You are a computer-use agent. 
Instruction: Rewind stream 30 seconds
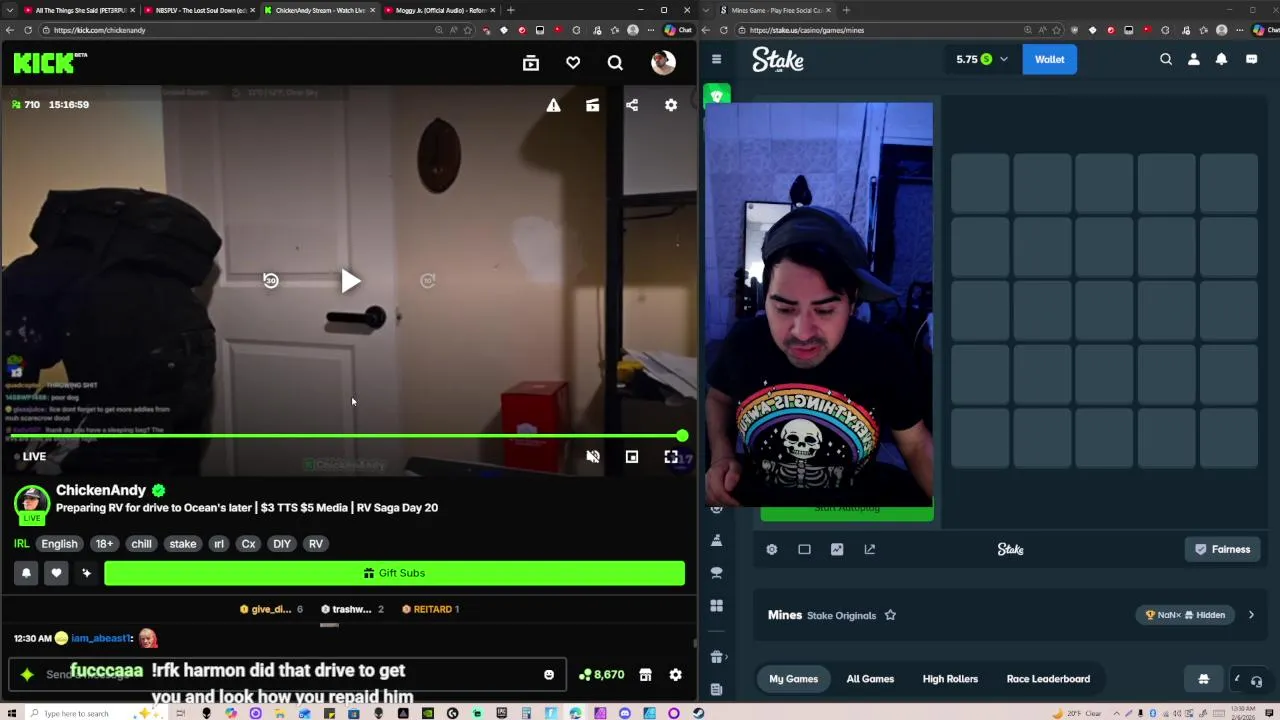coord(271,281)
